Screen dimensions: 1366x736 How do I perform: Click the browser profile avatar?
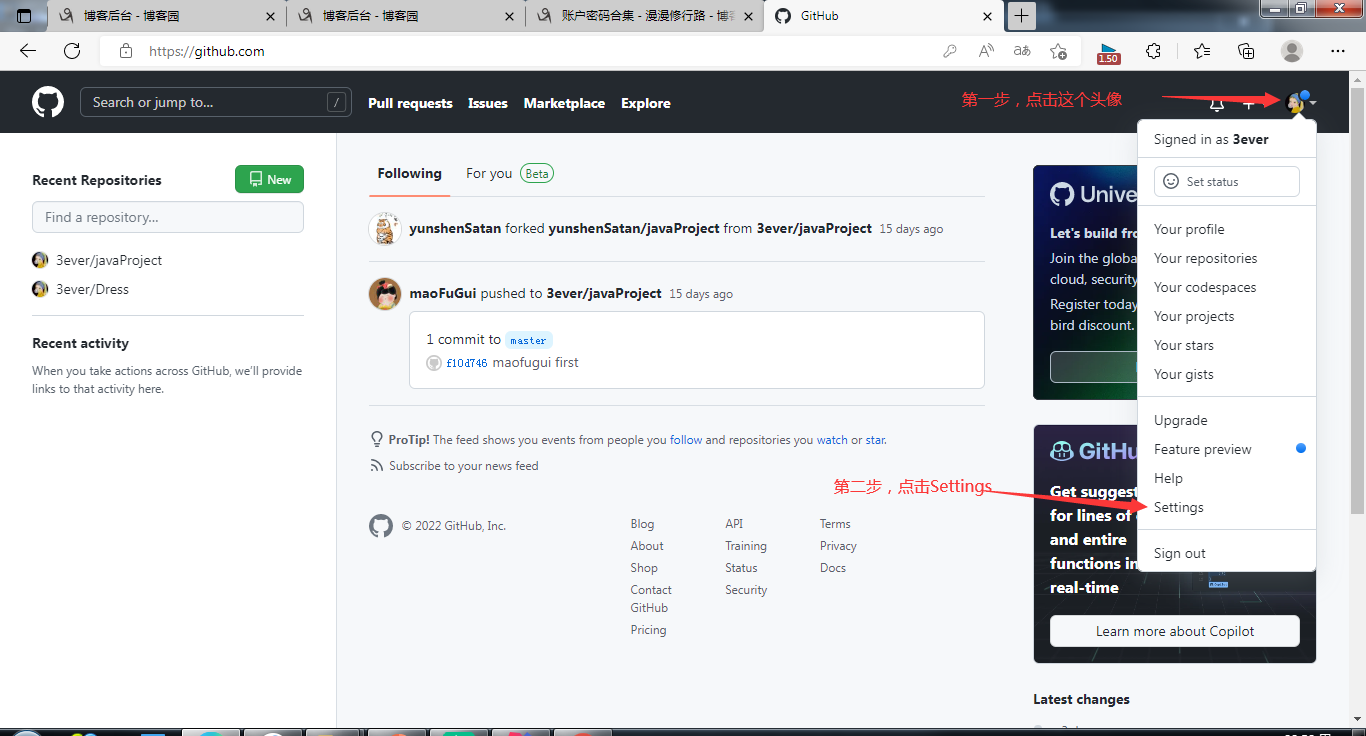tap(1292, 51)
